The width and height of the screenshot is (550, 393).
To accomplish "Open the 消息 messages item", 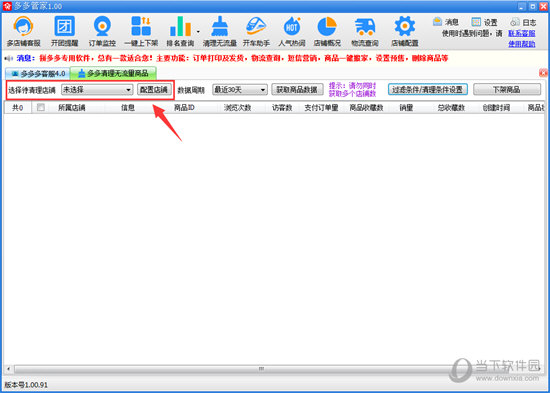I will pyautogui.click(x=446, y=22).
